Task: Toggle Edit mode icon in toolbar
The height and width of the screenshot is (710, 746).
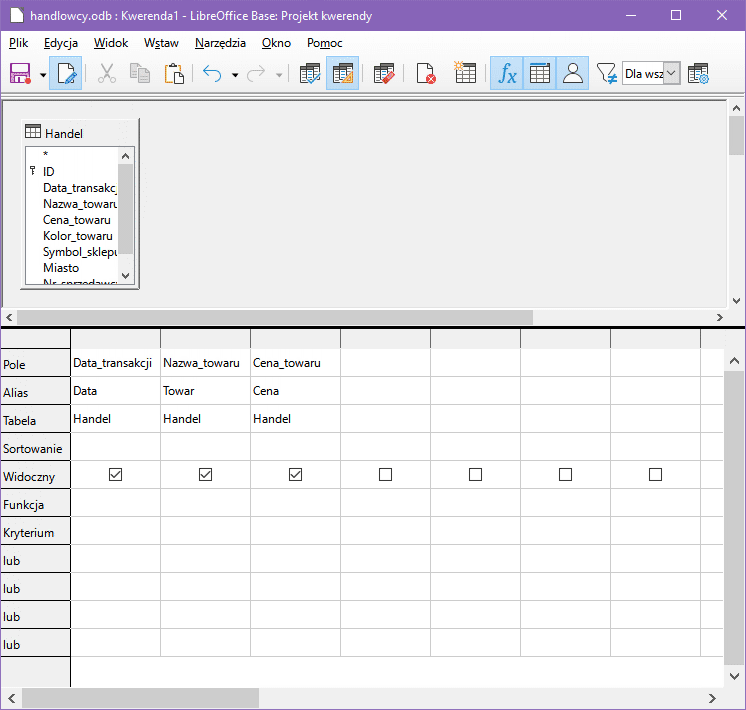Action: [67, 74]
